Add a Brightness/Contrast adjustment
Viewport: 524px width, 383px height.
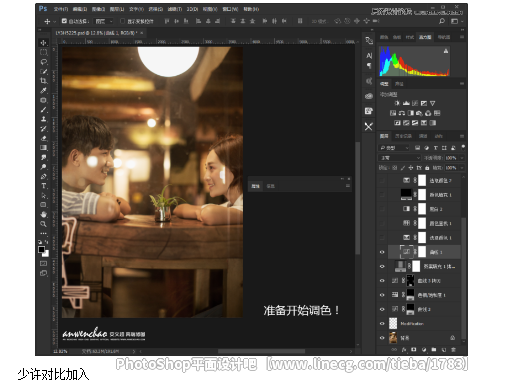(x=397, y=103)
